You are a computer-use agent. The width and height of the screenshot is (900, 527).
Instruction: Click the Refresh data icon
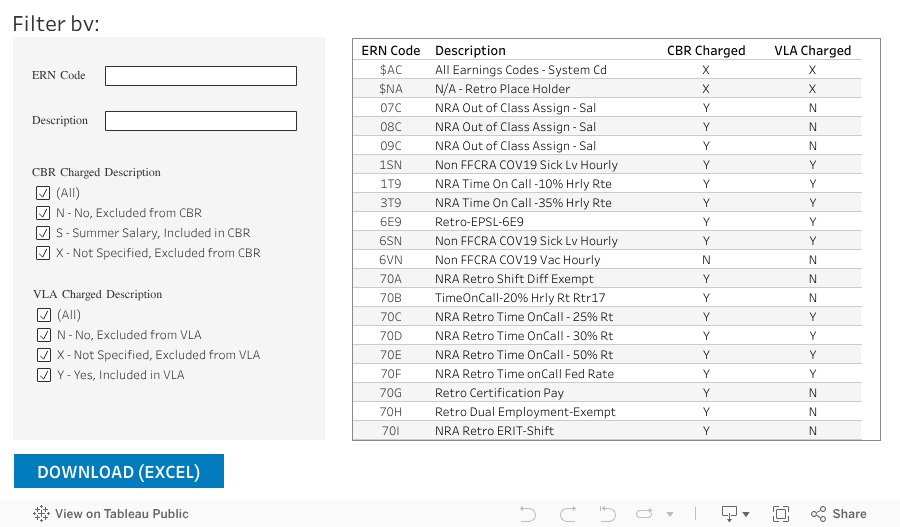click(x=645, y=514)
